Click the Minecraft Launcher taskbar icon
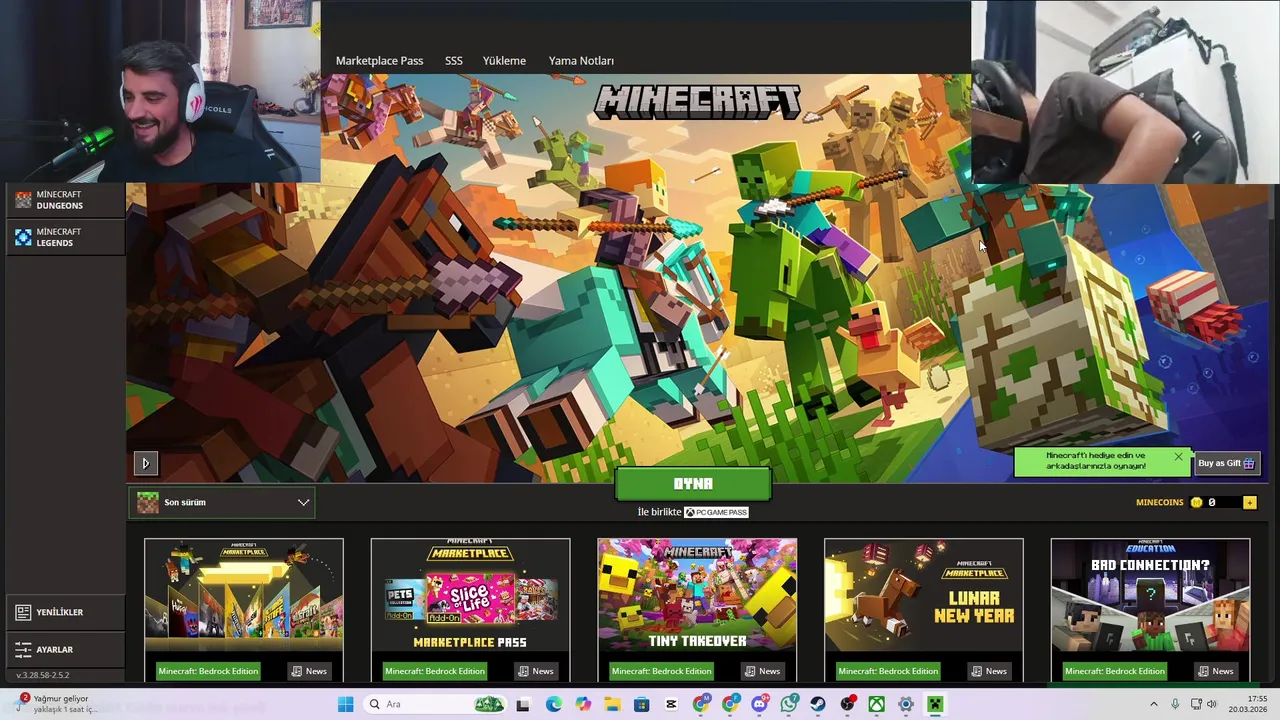The width and height of the screenshot is (1280, 720). (x=935, y=705)
